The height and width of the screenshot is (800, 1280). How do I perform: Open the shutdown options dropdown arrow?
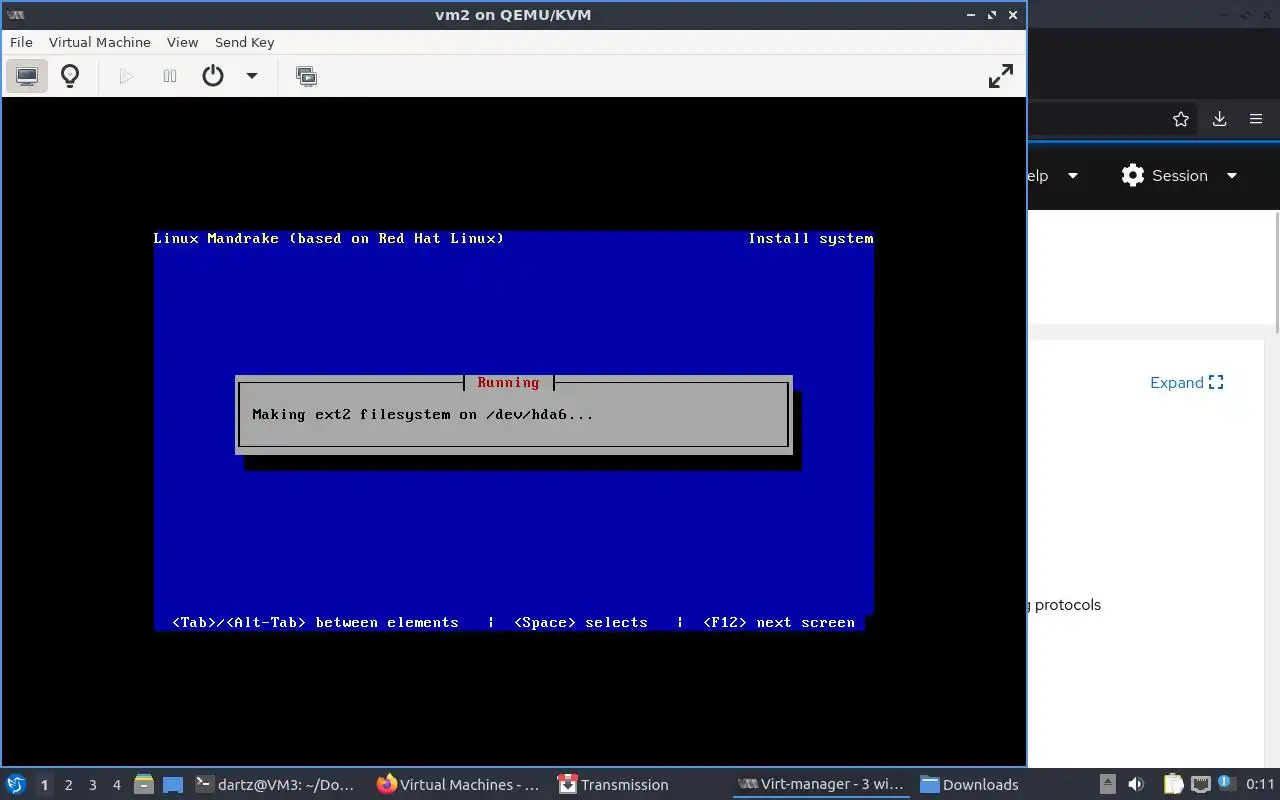pos(252,76)
